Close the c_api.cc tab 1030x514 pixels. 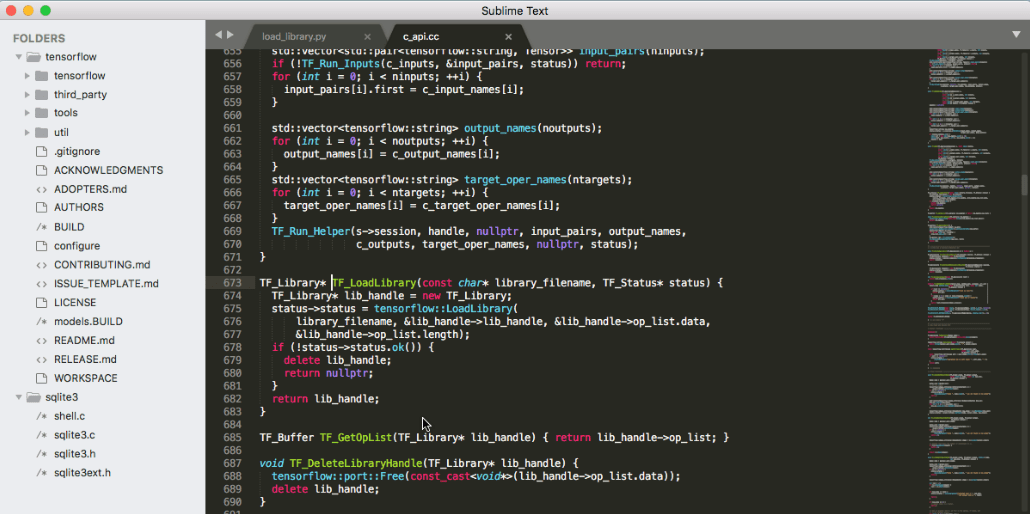point(508,37)
